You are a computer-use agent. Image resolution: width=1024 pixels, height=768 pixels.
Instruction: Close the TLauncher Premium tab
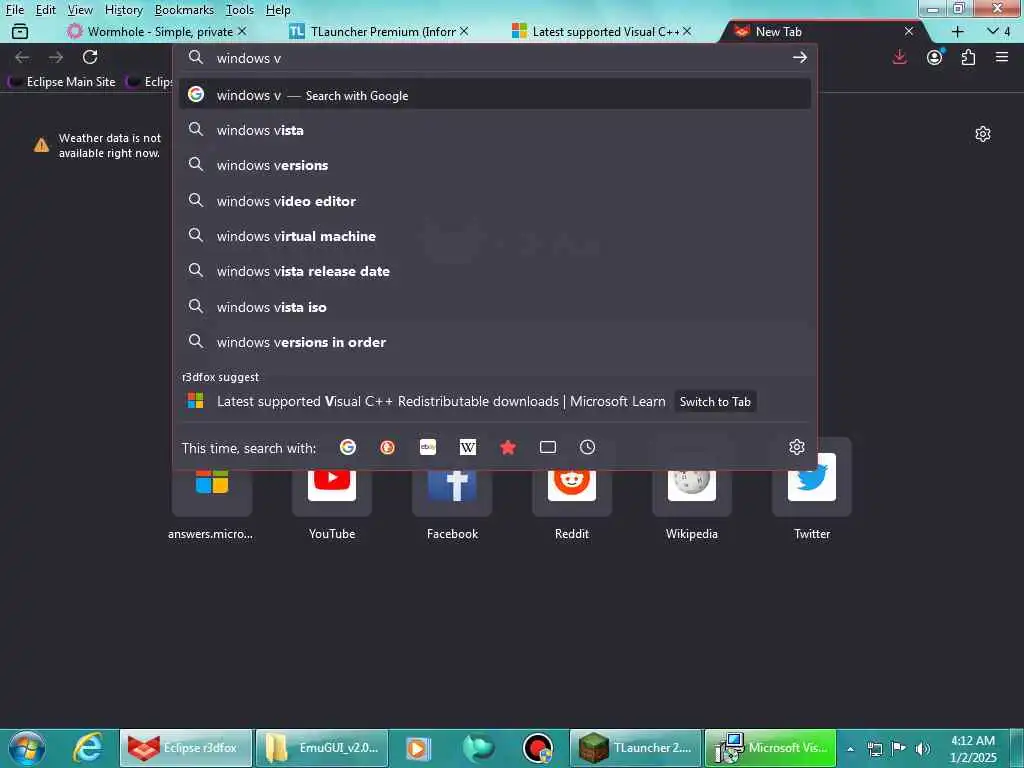point(464,31)
